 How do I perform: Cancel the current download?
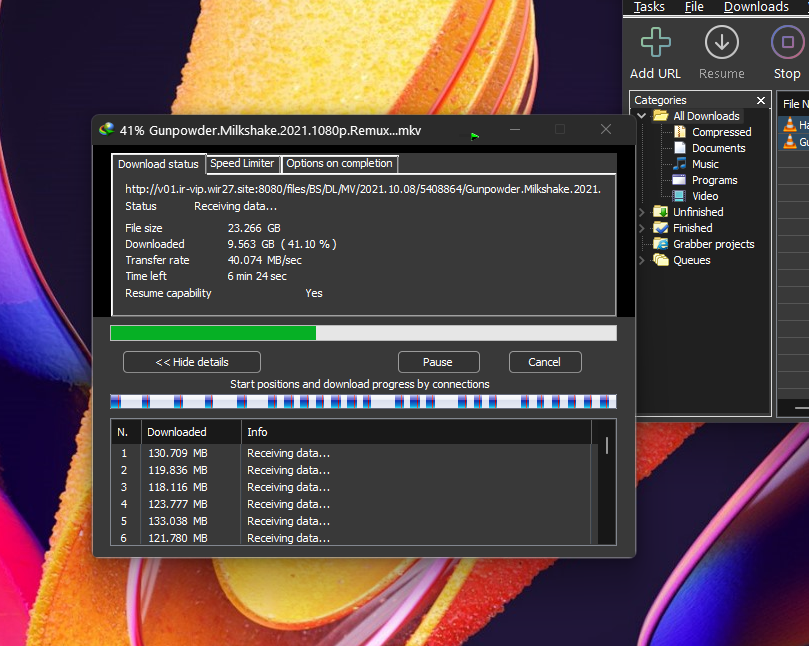tap(545, 362)
